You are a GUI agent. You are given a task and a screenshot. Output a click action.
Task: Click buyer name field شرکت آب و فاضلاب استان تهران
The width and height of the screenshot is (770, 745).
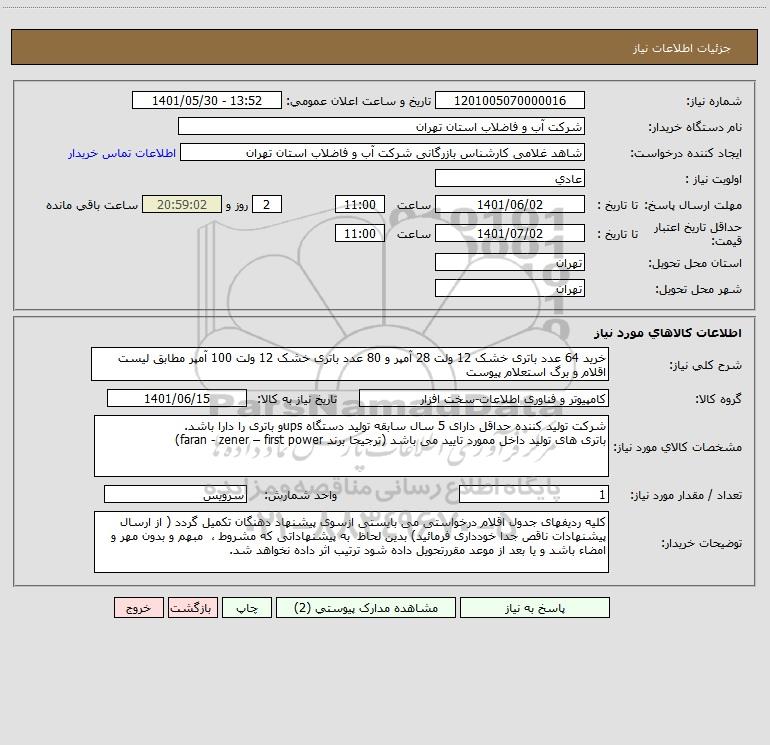381,126
